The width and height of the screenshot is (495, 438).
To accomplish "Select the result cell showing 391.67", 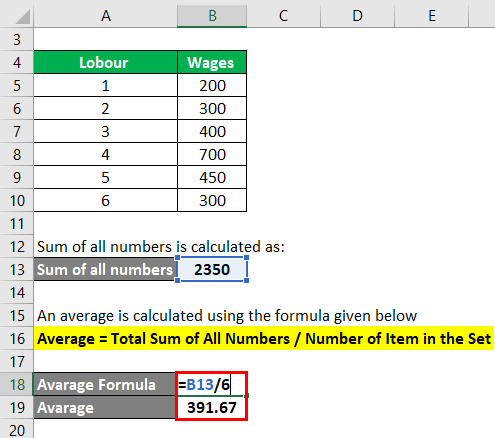I will (212, 407).
